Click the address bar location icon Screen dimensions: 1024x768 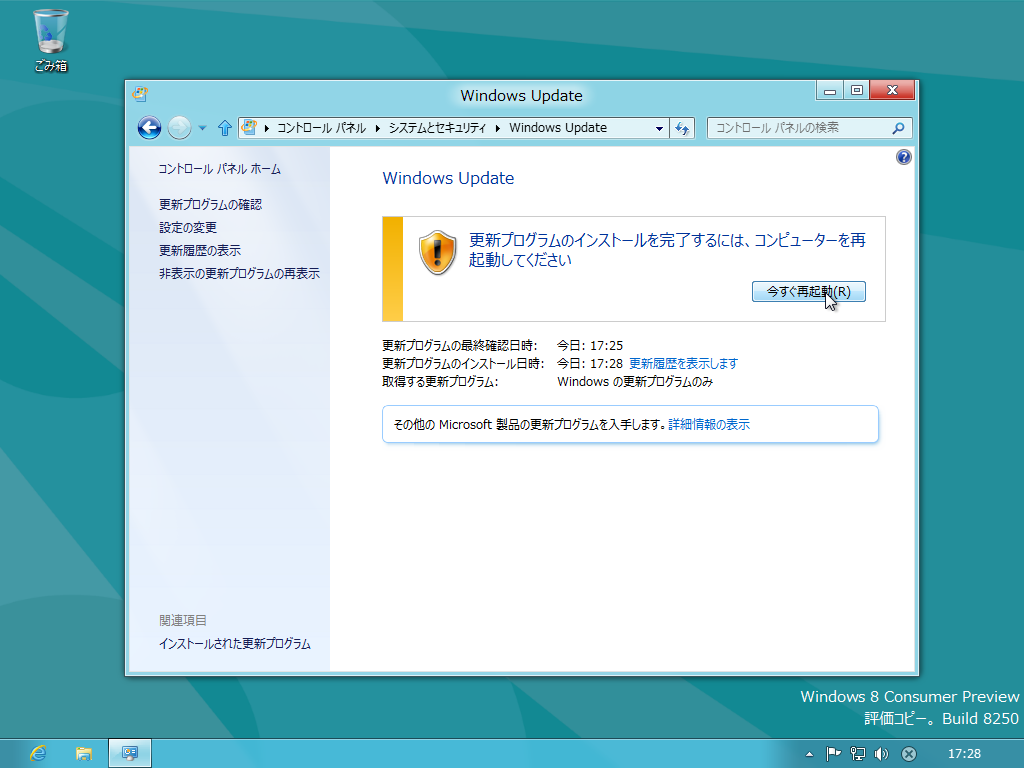(249, 127)
